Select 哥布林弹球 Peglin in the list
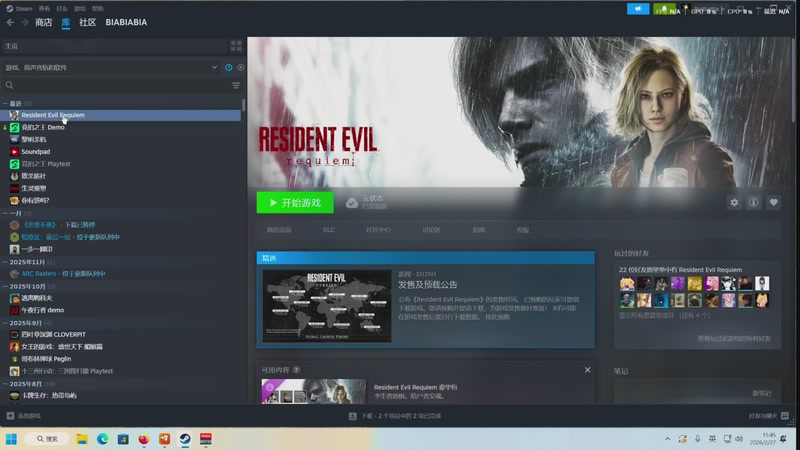 (x=46, y=359)
